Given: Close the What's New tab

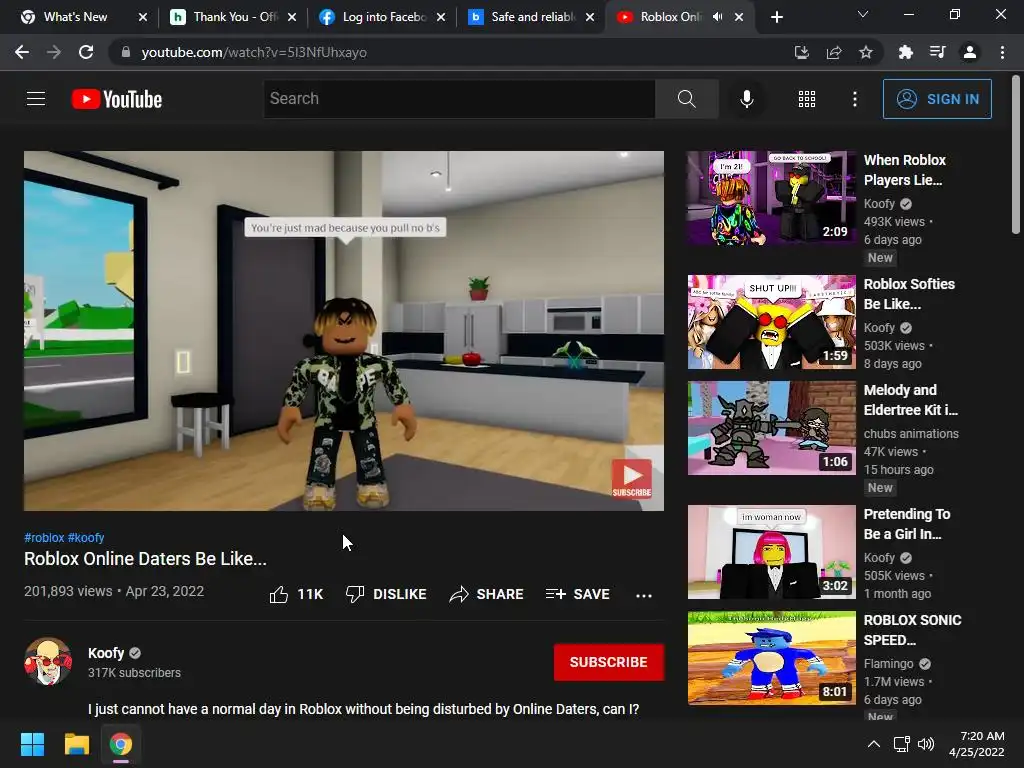Looking at the screenshot, I should click(x=143, y=17).
